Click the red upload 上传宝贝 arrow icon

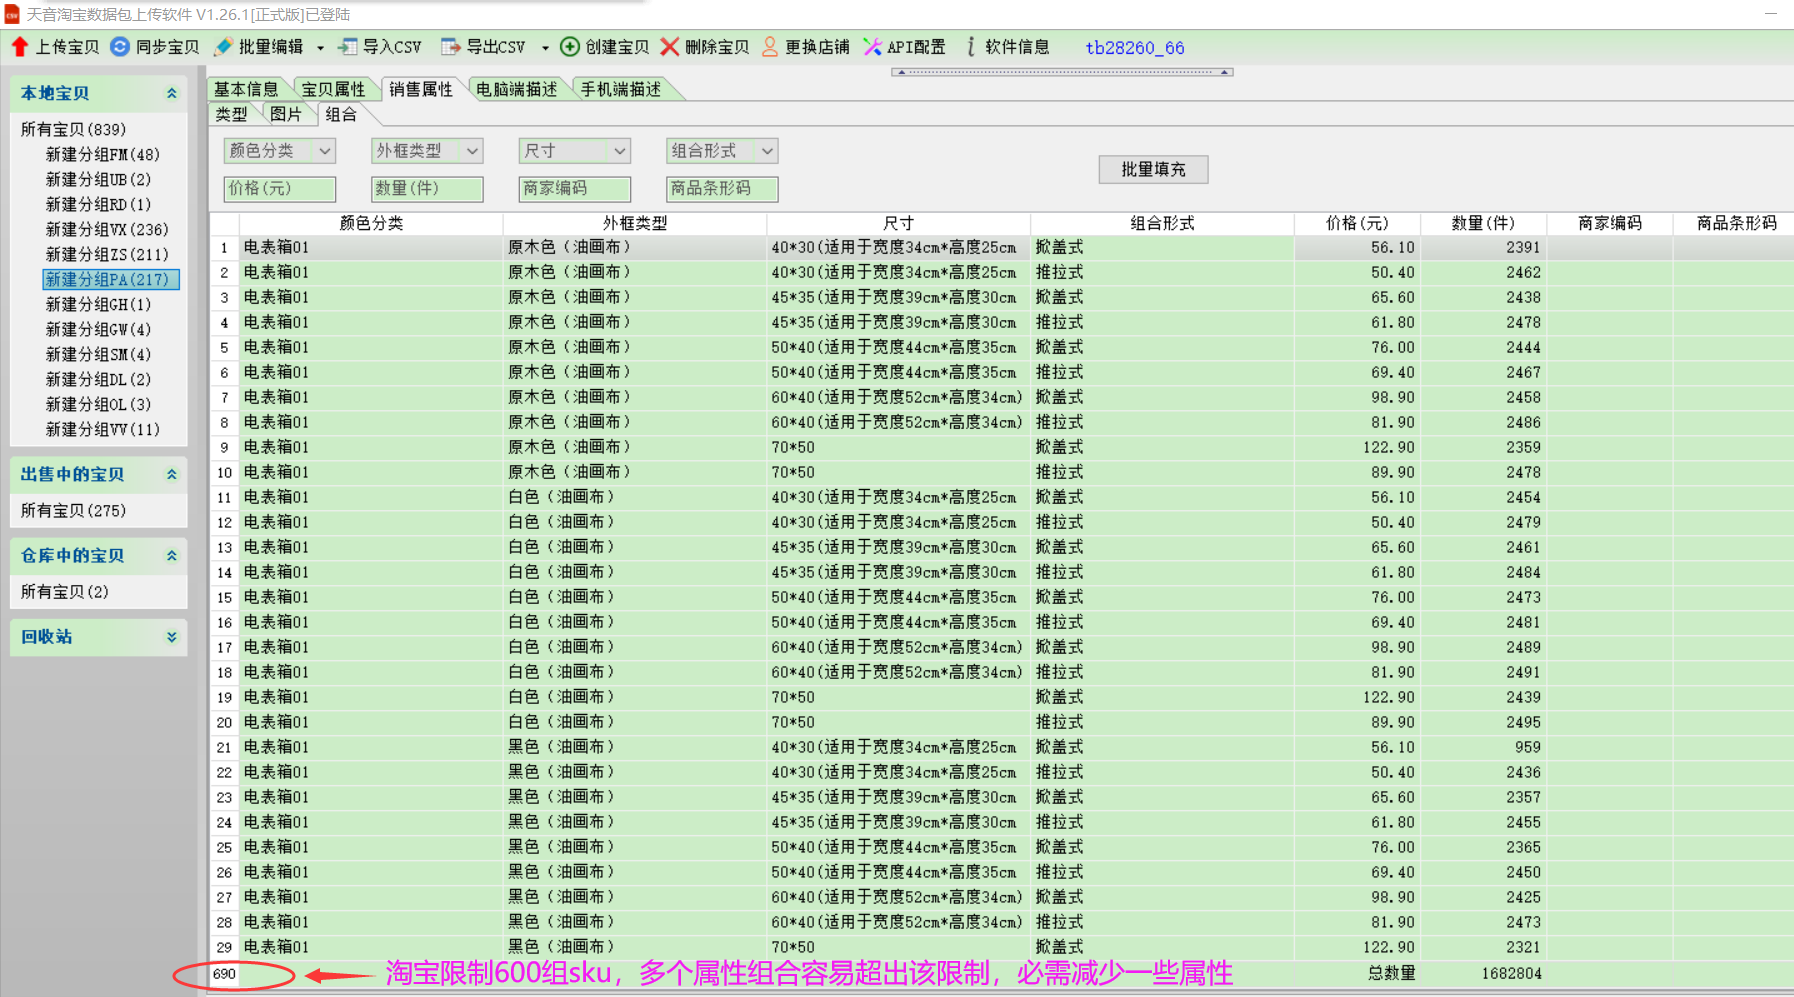click(20, 47)
